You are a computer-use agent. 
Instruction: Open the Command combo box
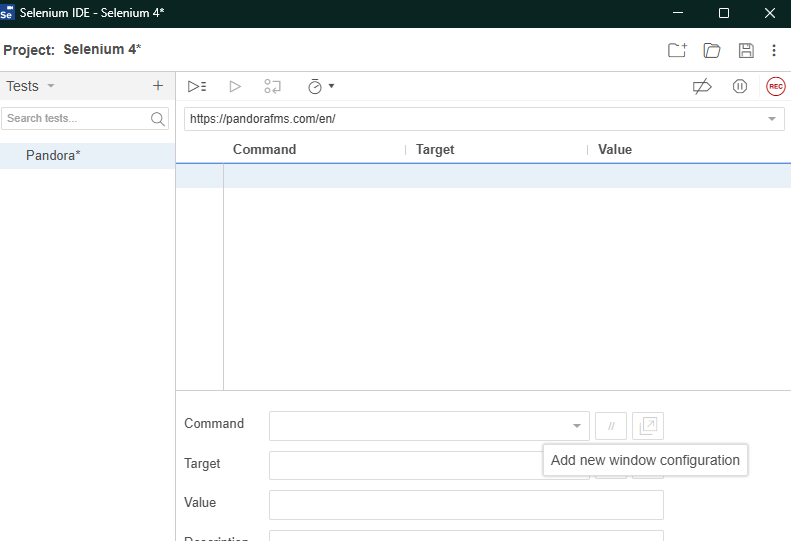[429, 426]
